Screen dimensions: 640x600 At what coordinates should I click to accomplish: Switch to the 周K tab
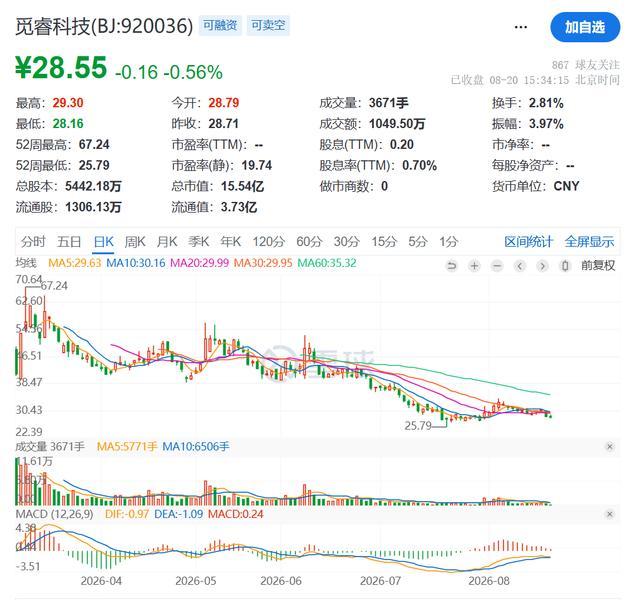point(135,242)
